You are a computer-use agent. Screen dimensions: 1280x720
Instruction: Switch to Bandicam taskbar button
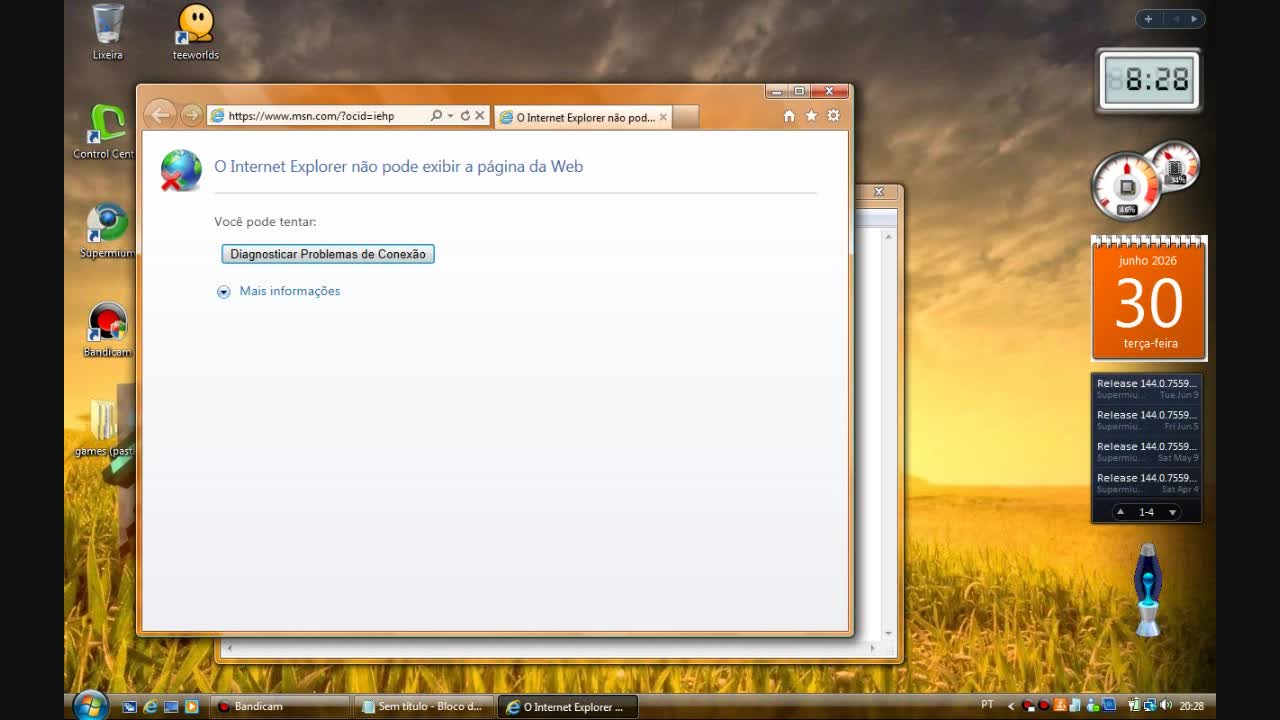280,707
